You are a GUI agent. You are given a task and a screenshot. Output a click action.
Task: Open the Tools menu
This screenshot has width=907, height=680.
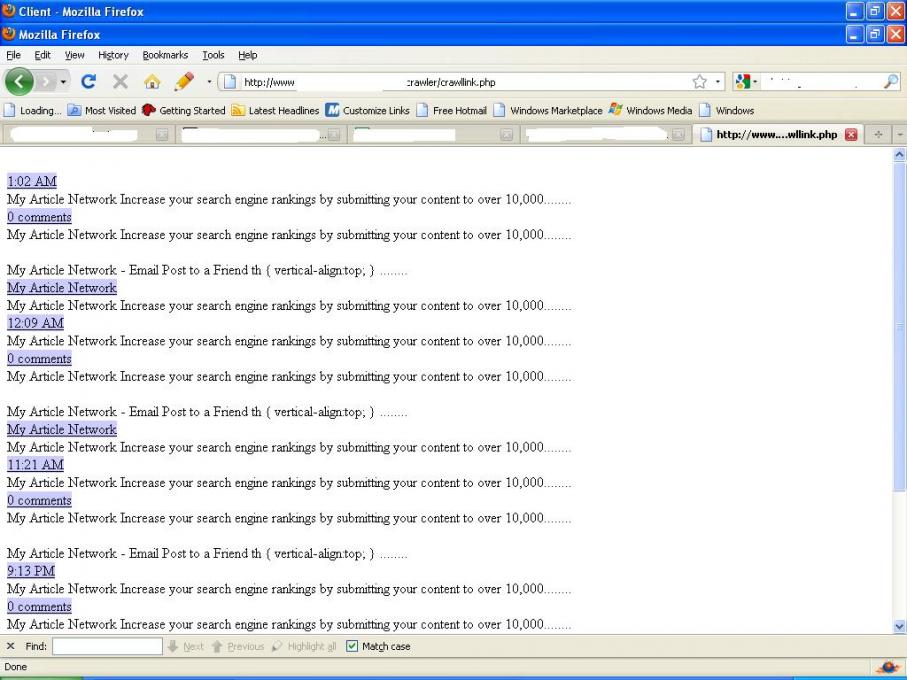click(213, 55)
